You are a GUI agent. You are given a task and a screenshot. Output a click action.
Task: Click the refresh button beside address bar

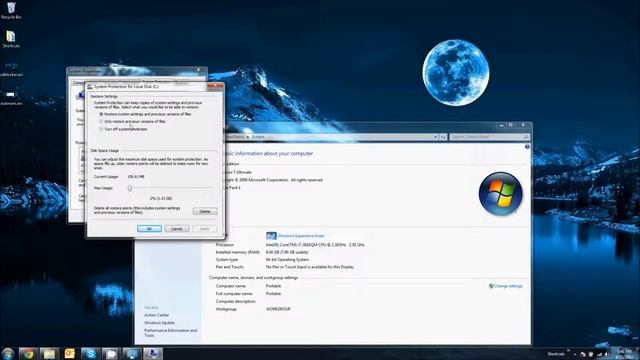[x=443, y=137]
